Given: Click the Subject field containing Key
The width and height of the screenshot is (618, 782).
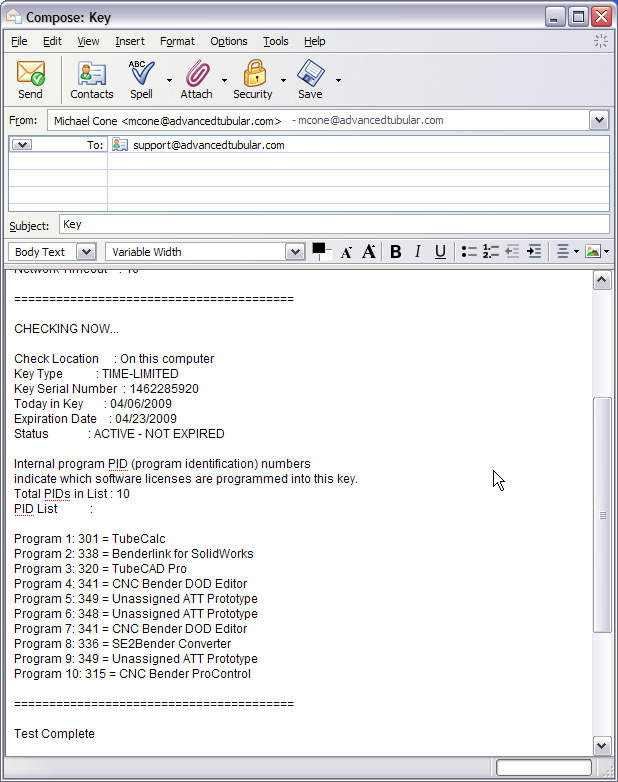Looking at the screenshot, I should click(x=334, y=224).
